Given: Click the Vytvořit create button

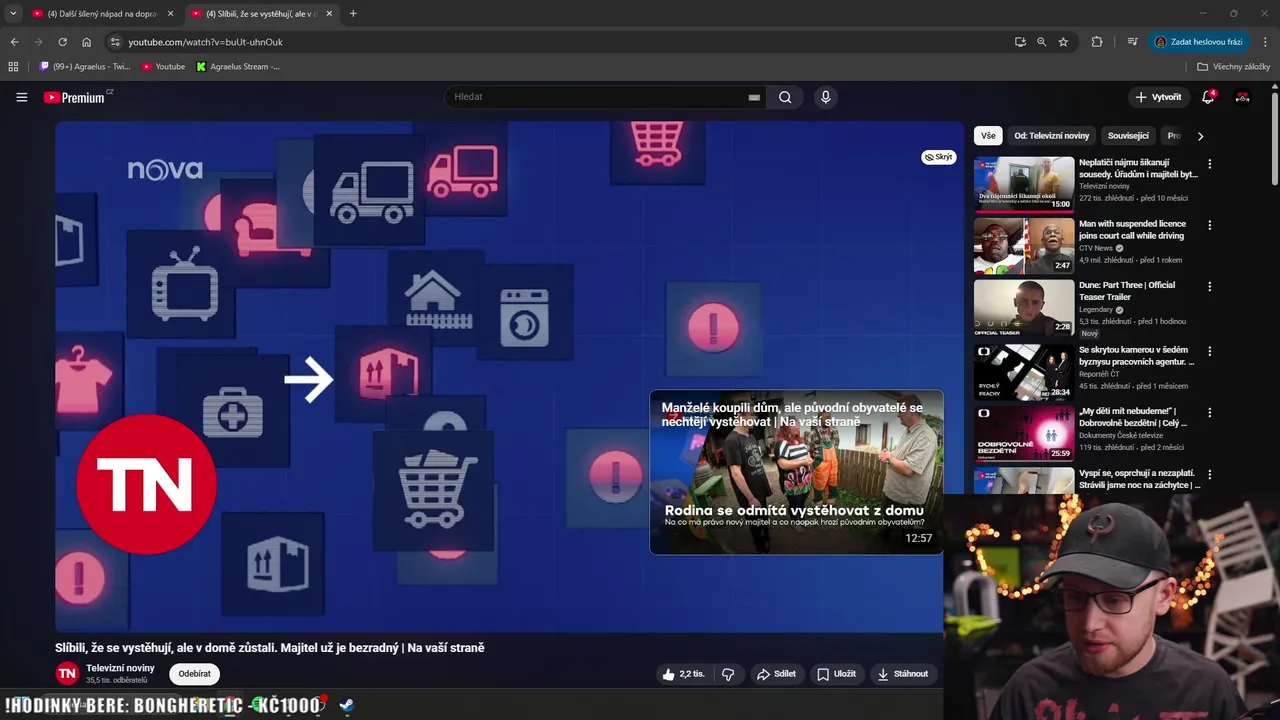Looking at the screenshot, I should (1158, 97).
